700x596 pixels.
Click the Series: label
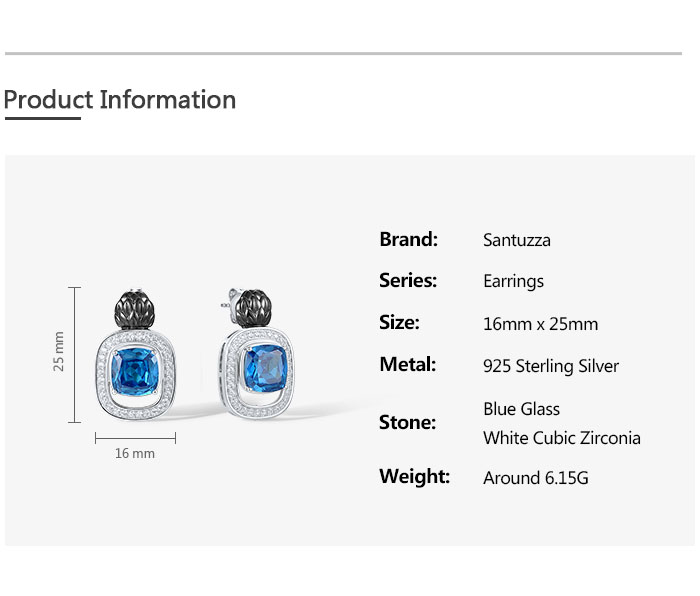[408, 281]
